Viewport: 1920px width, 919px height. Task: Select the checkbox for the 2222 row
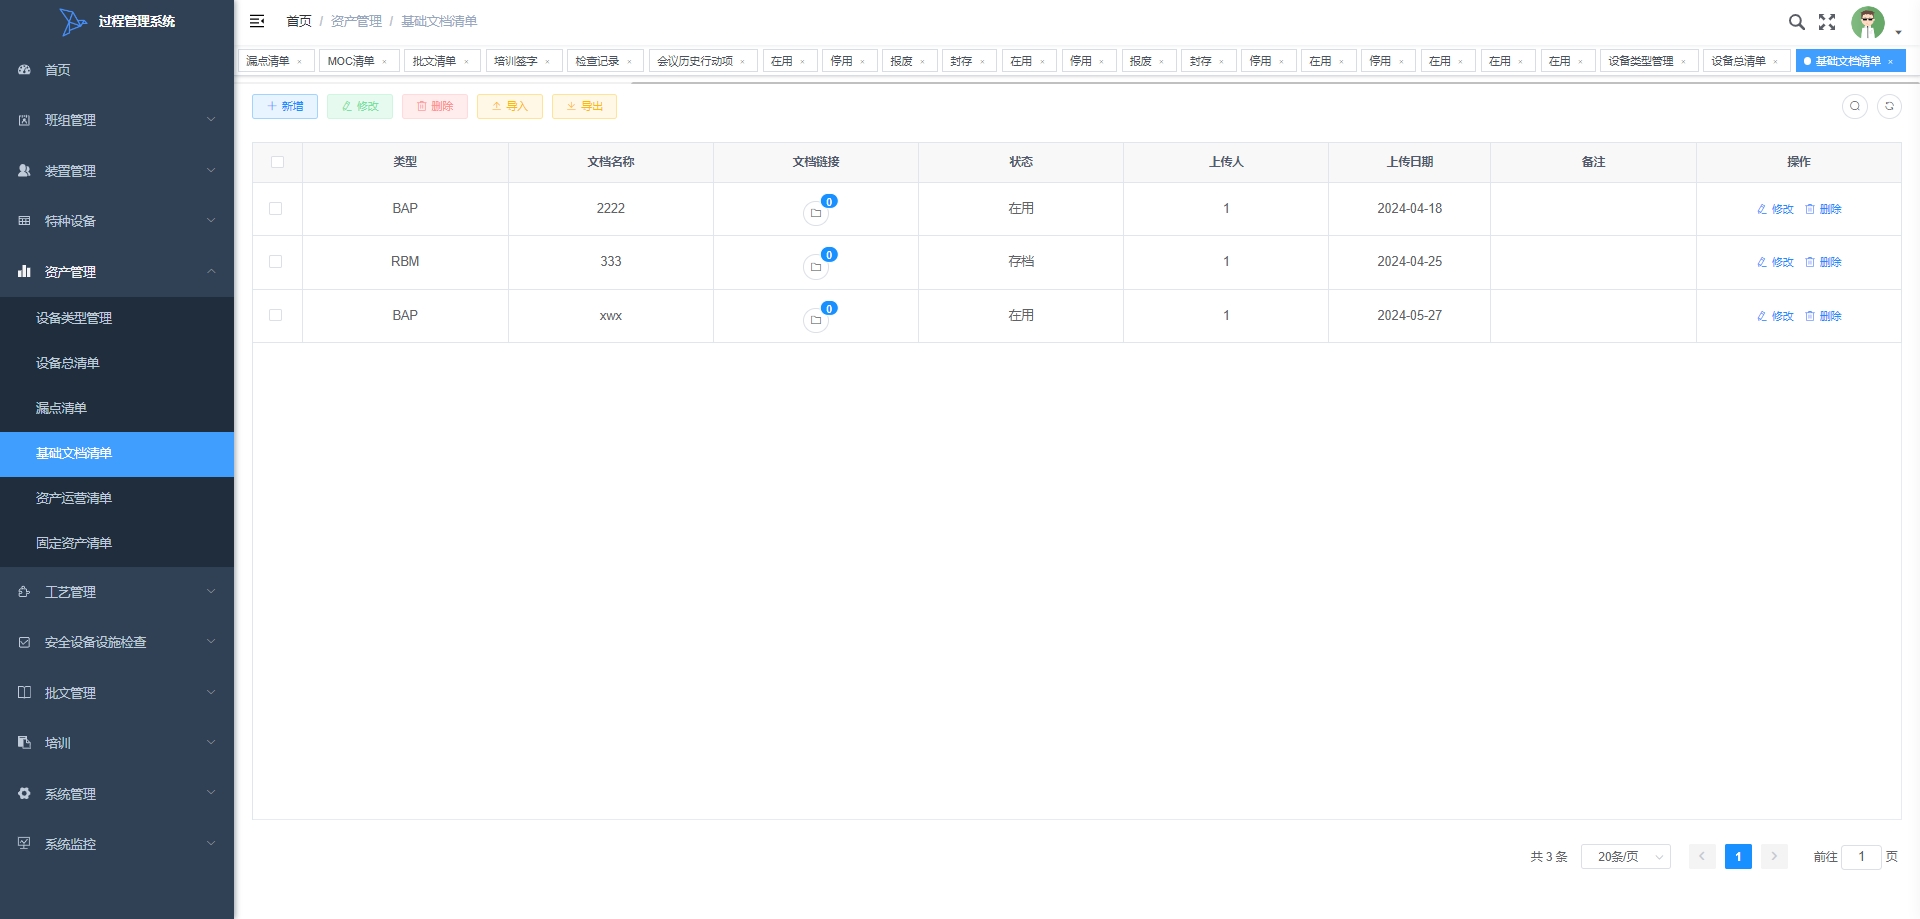click(x=276, y=208)
